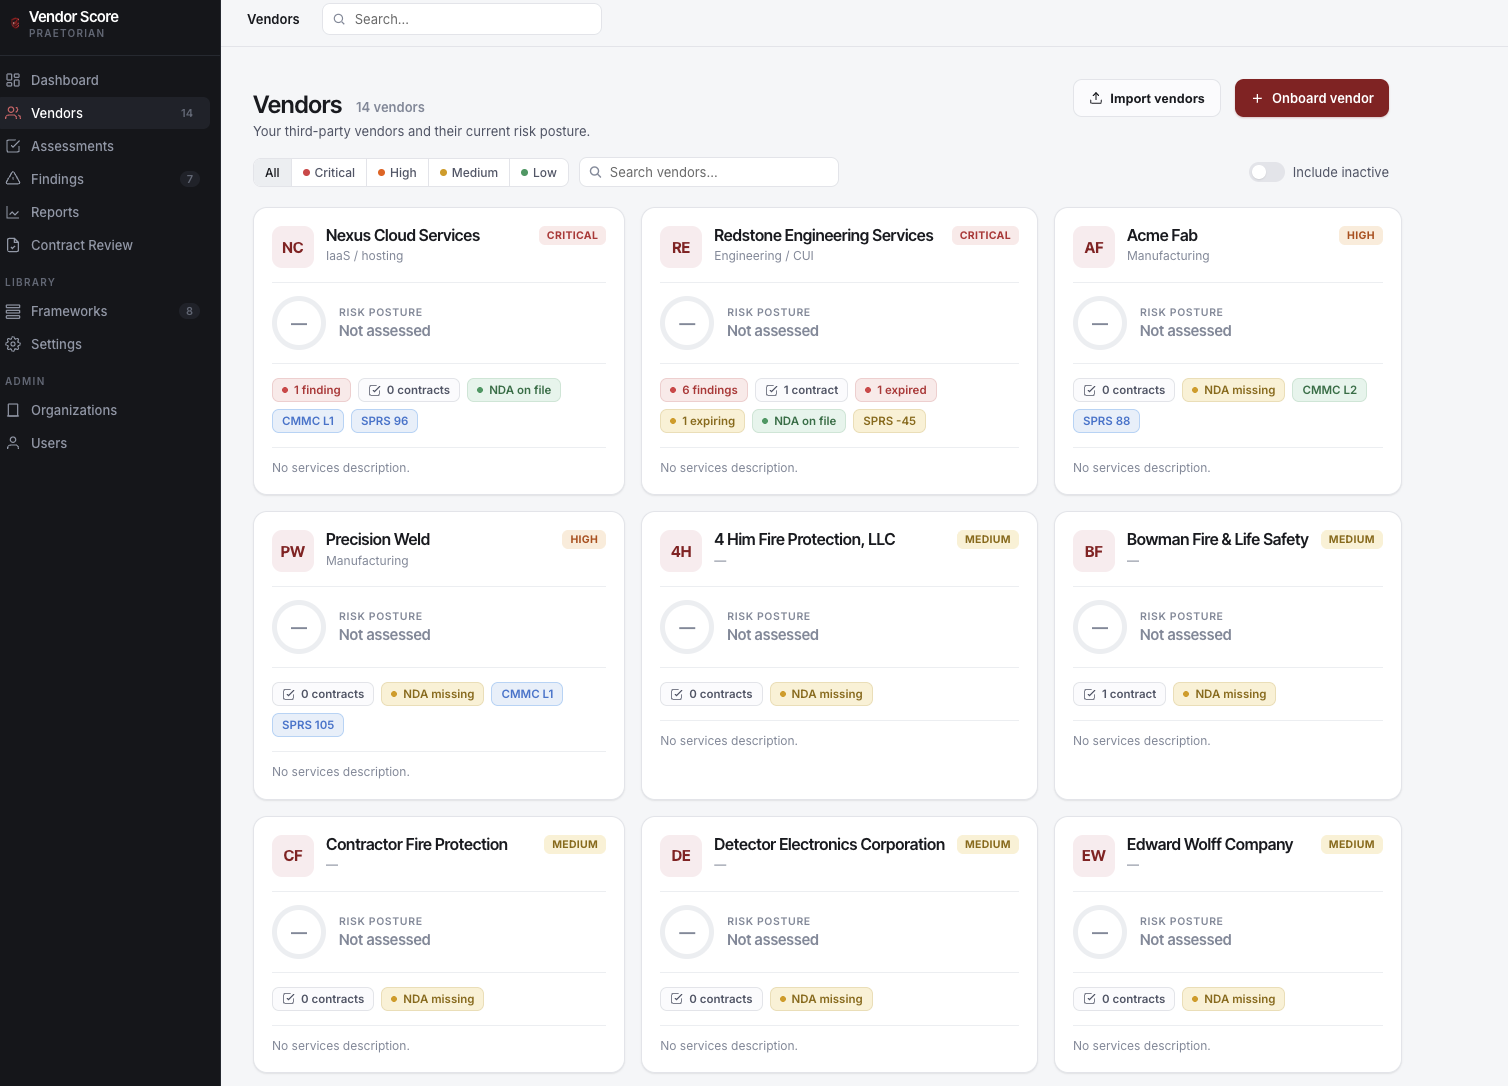The width and height of the screenshot is (1508, 1086).
Task: Click the 1 contract tag on Bowman Fire
Action: pyautogui.click(x=1119, y=694)
